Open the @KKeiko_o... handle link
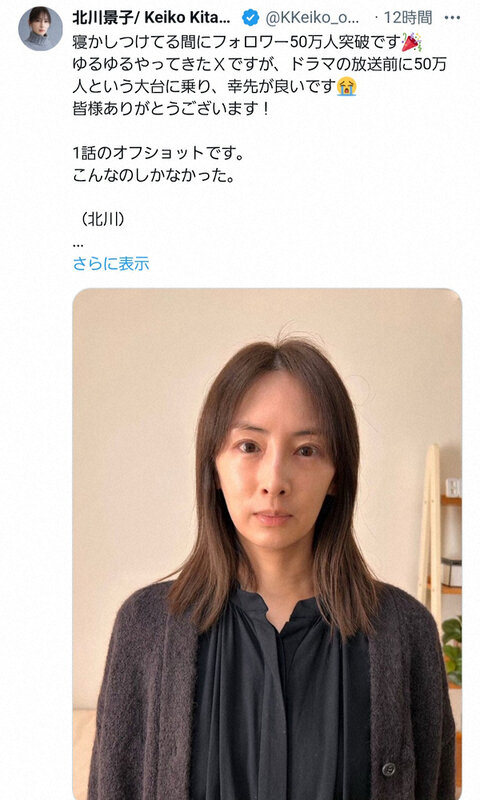This screenshot has width=480, height=800. (312, 18)
